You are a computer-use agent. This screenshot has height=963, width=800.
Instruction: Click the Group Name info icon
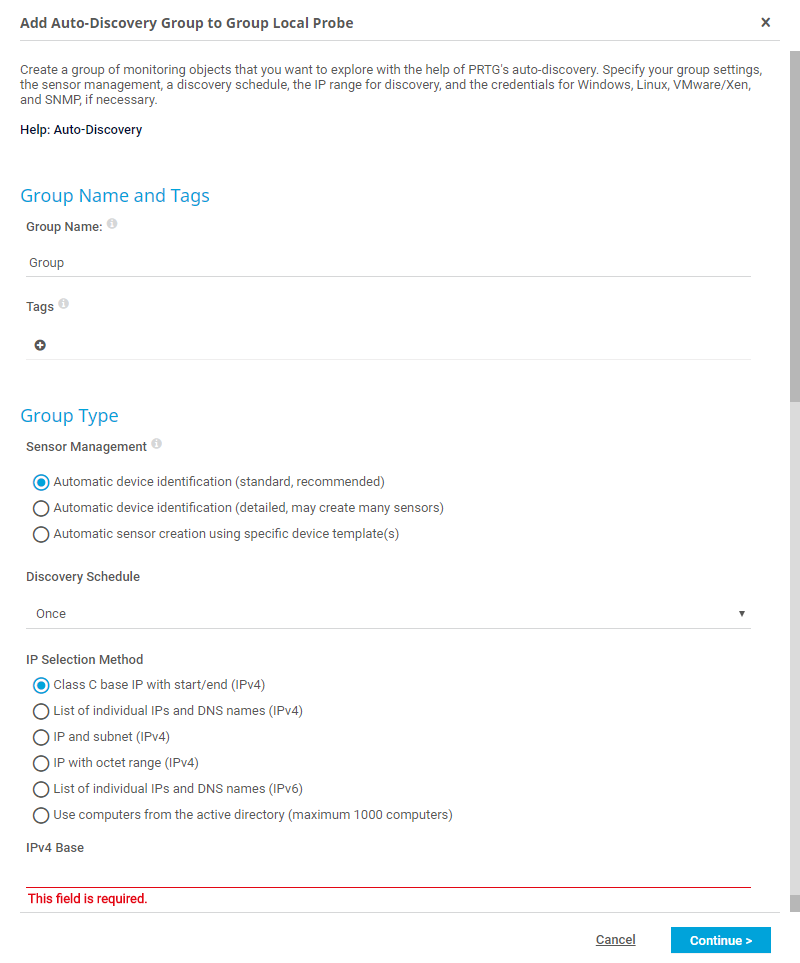(x=112, y=225)
